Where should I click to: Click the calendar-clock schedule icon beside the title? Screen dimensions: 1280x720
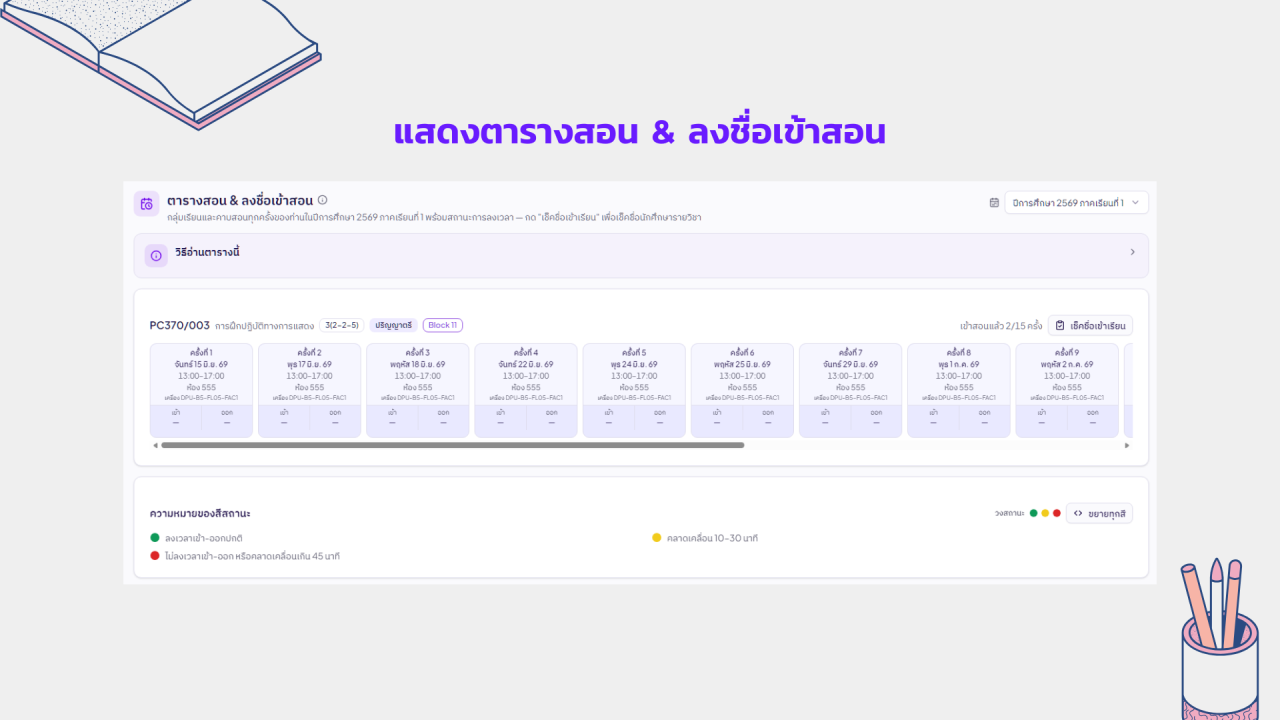147,203
